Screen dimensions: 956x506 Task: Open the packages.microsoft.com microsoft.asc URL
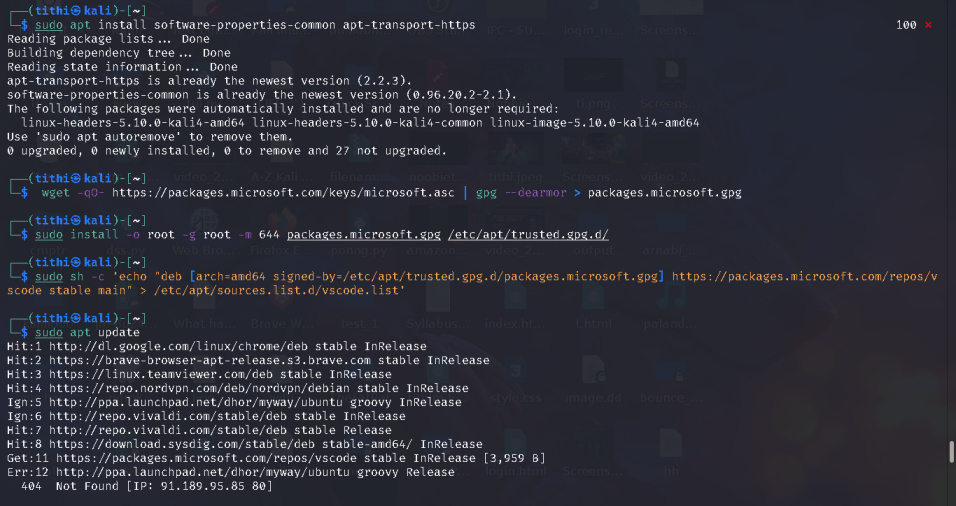point(283,193)
